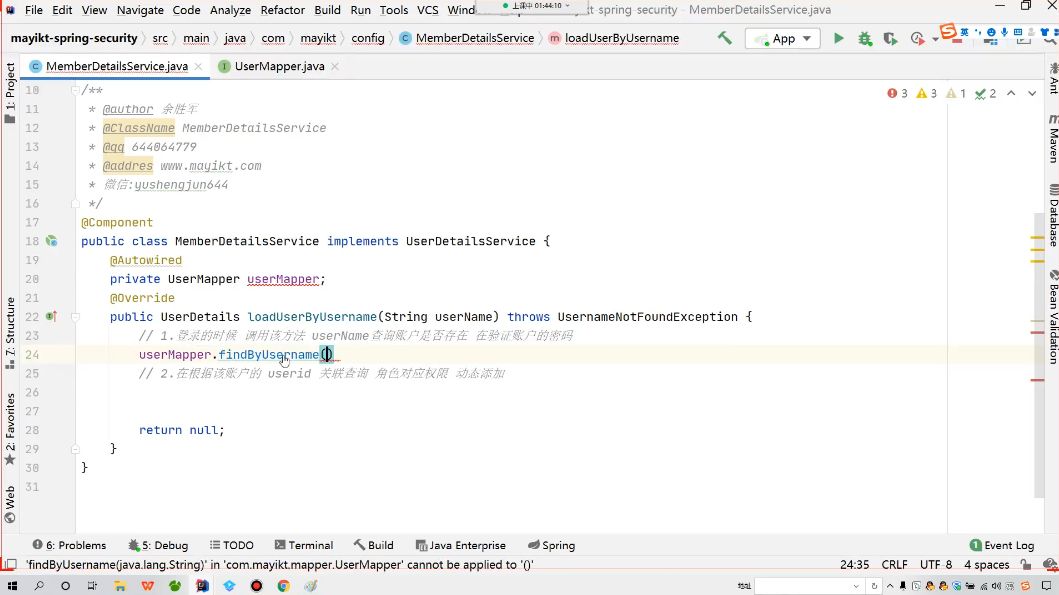Toggle the Database side panel
This screenshot has width=1059, height=595.
point(1053,215)
